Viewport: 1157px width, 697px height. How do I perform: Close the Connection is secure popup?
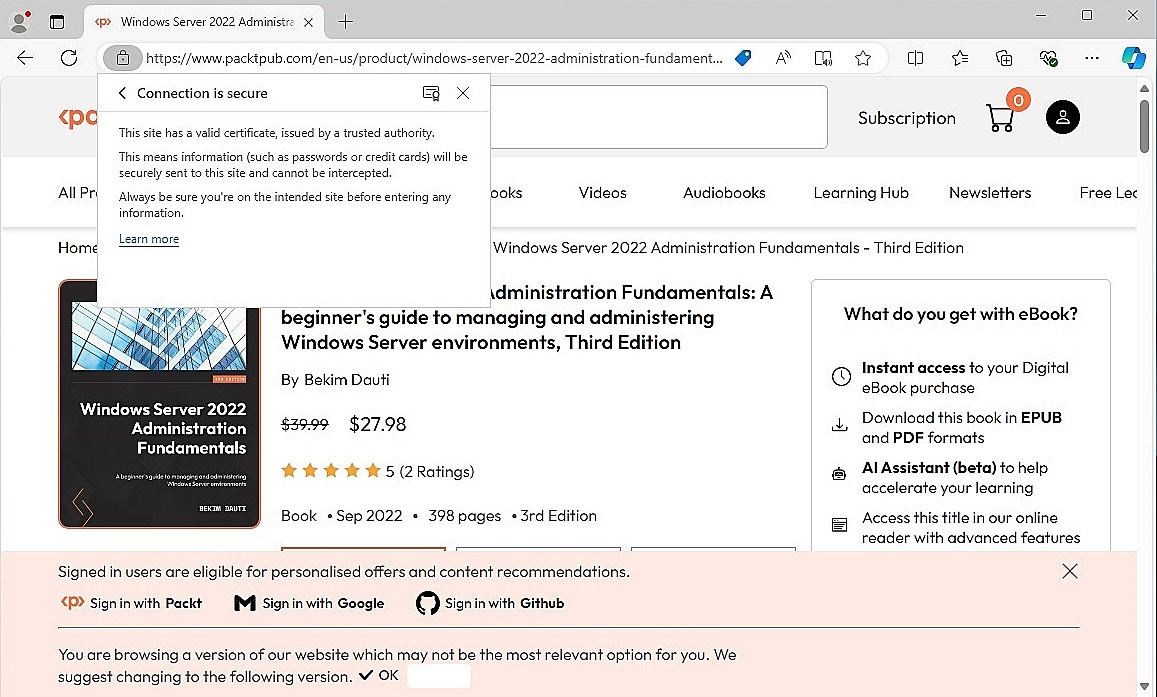[x=463, y=93]
